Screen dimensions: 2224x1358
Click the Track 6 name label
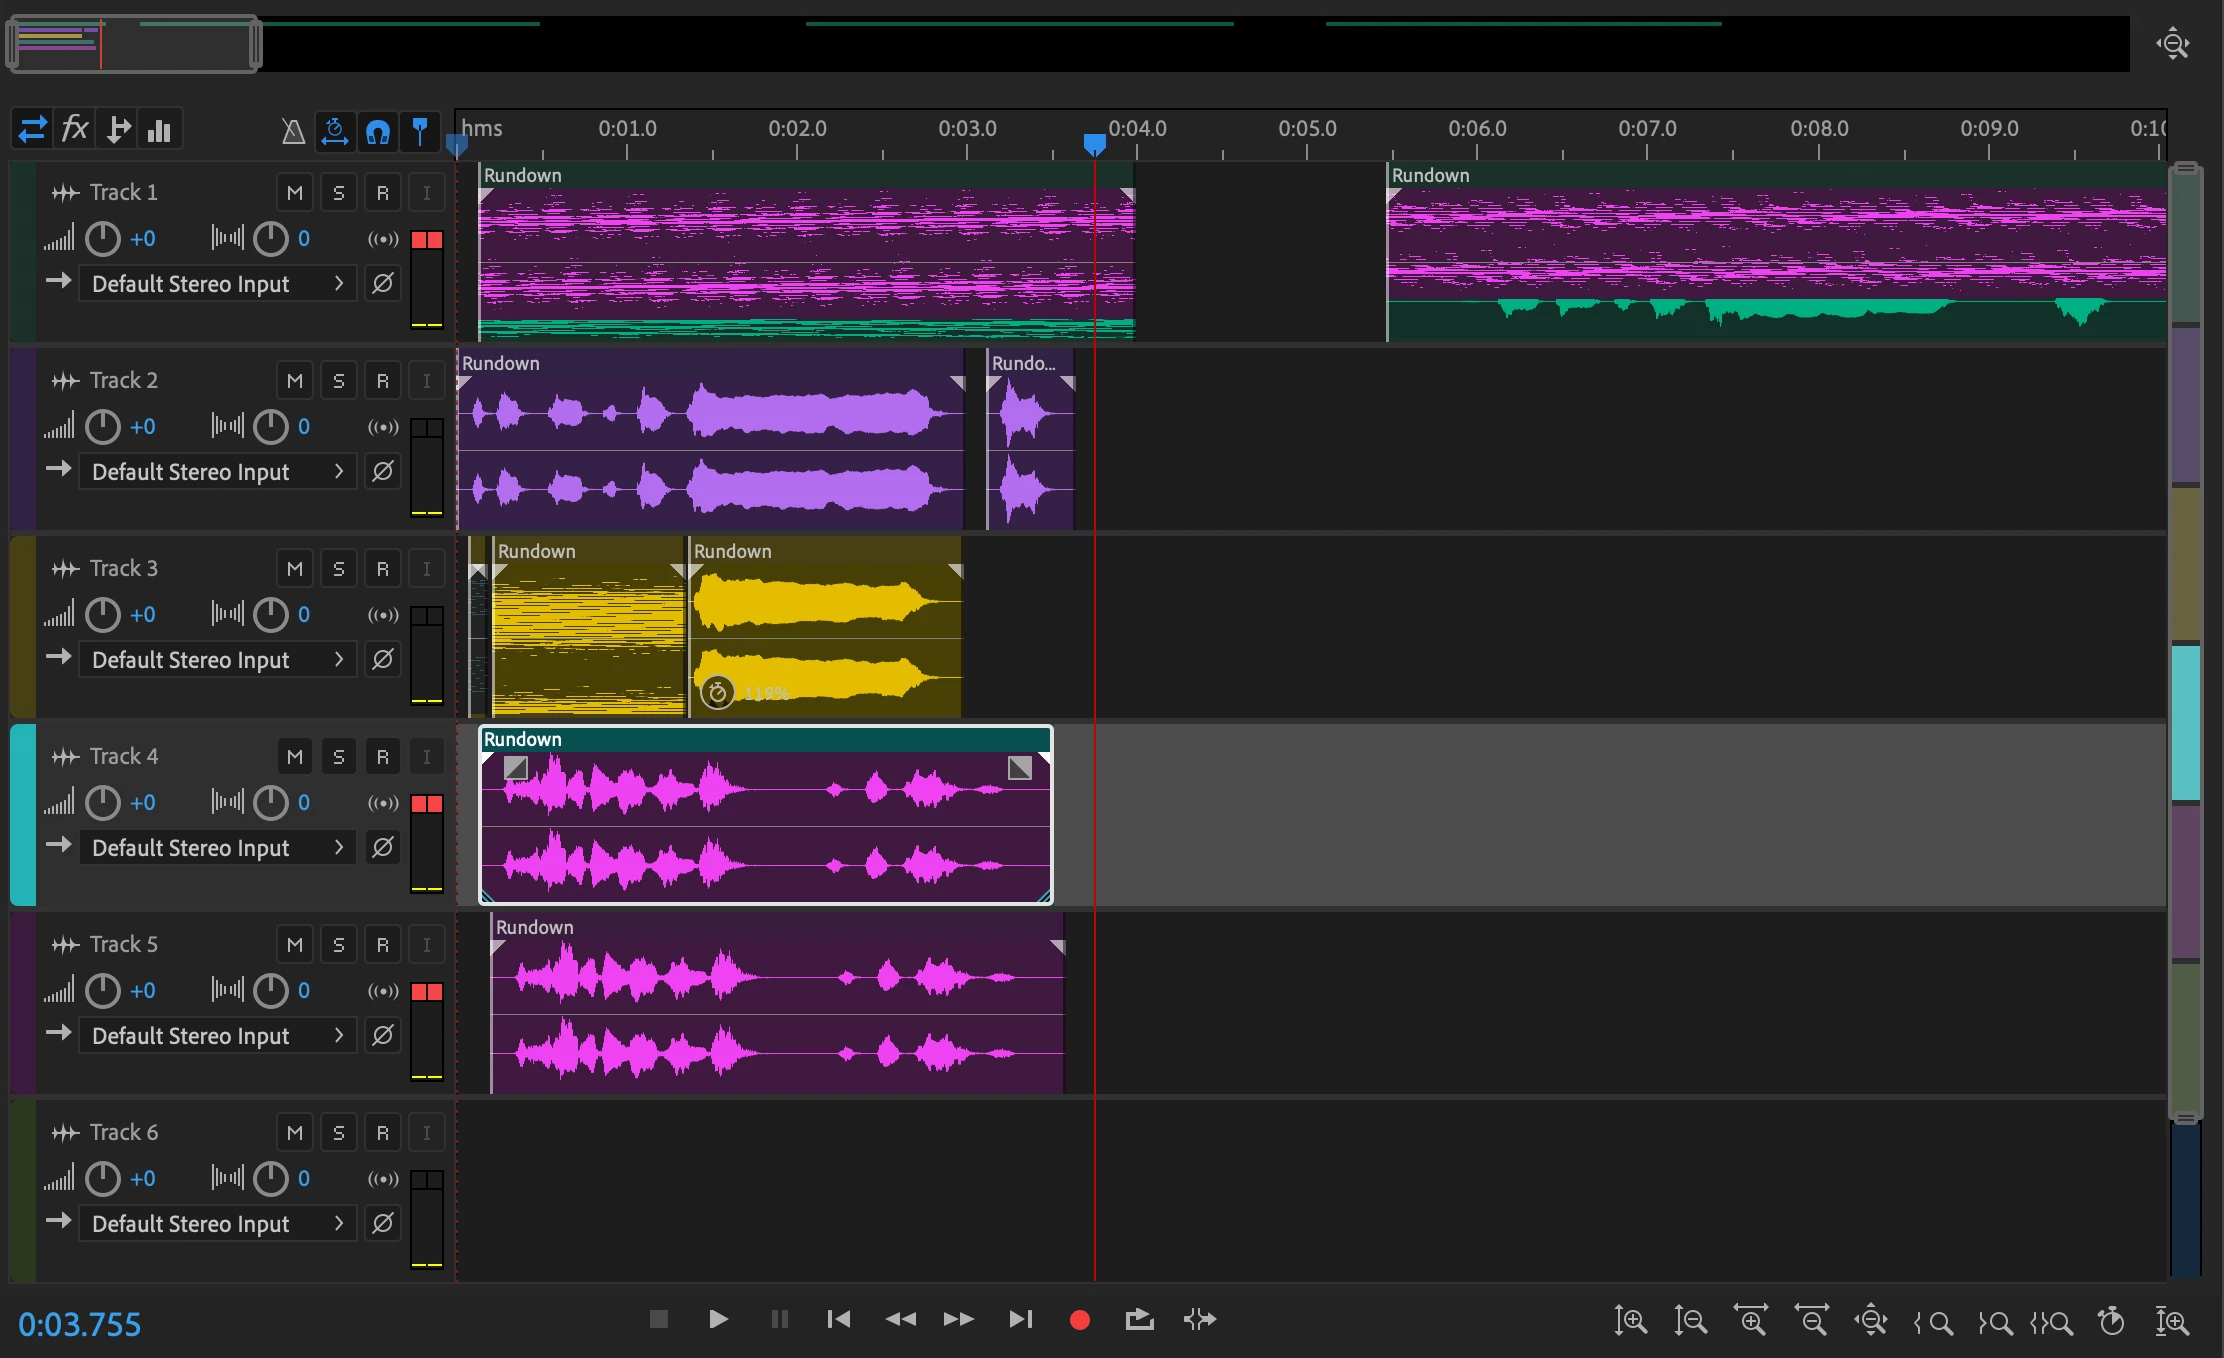(124, 1133)
